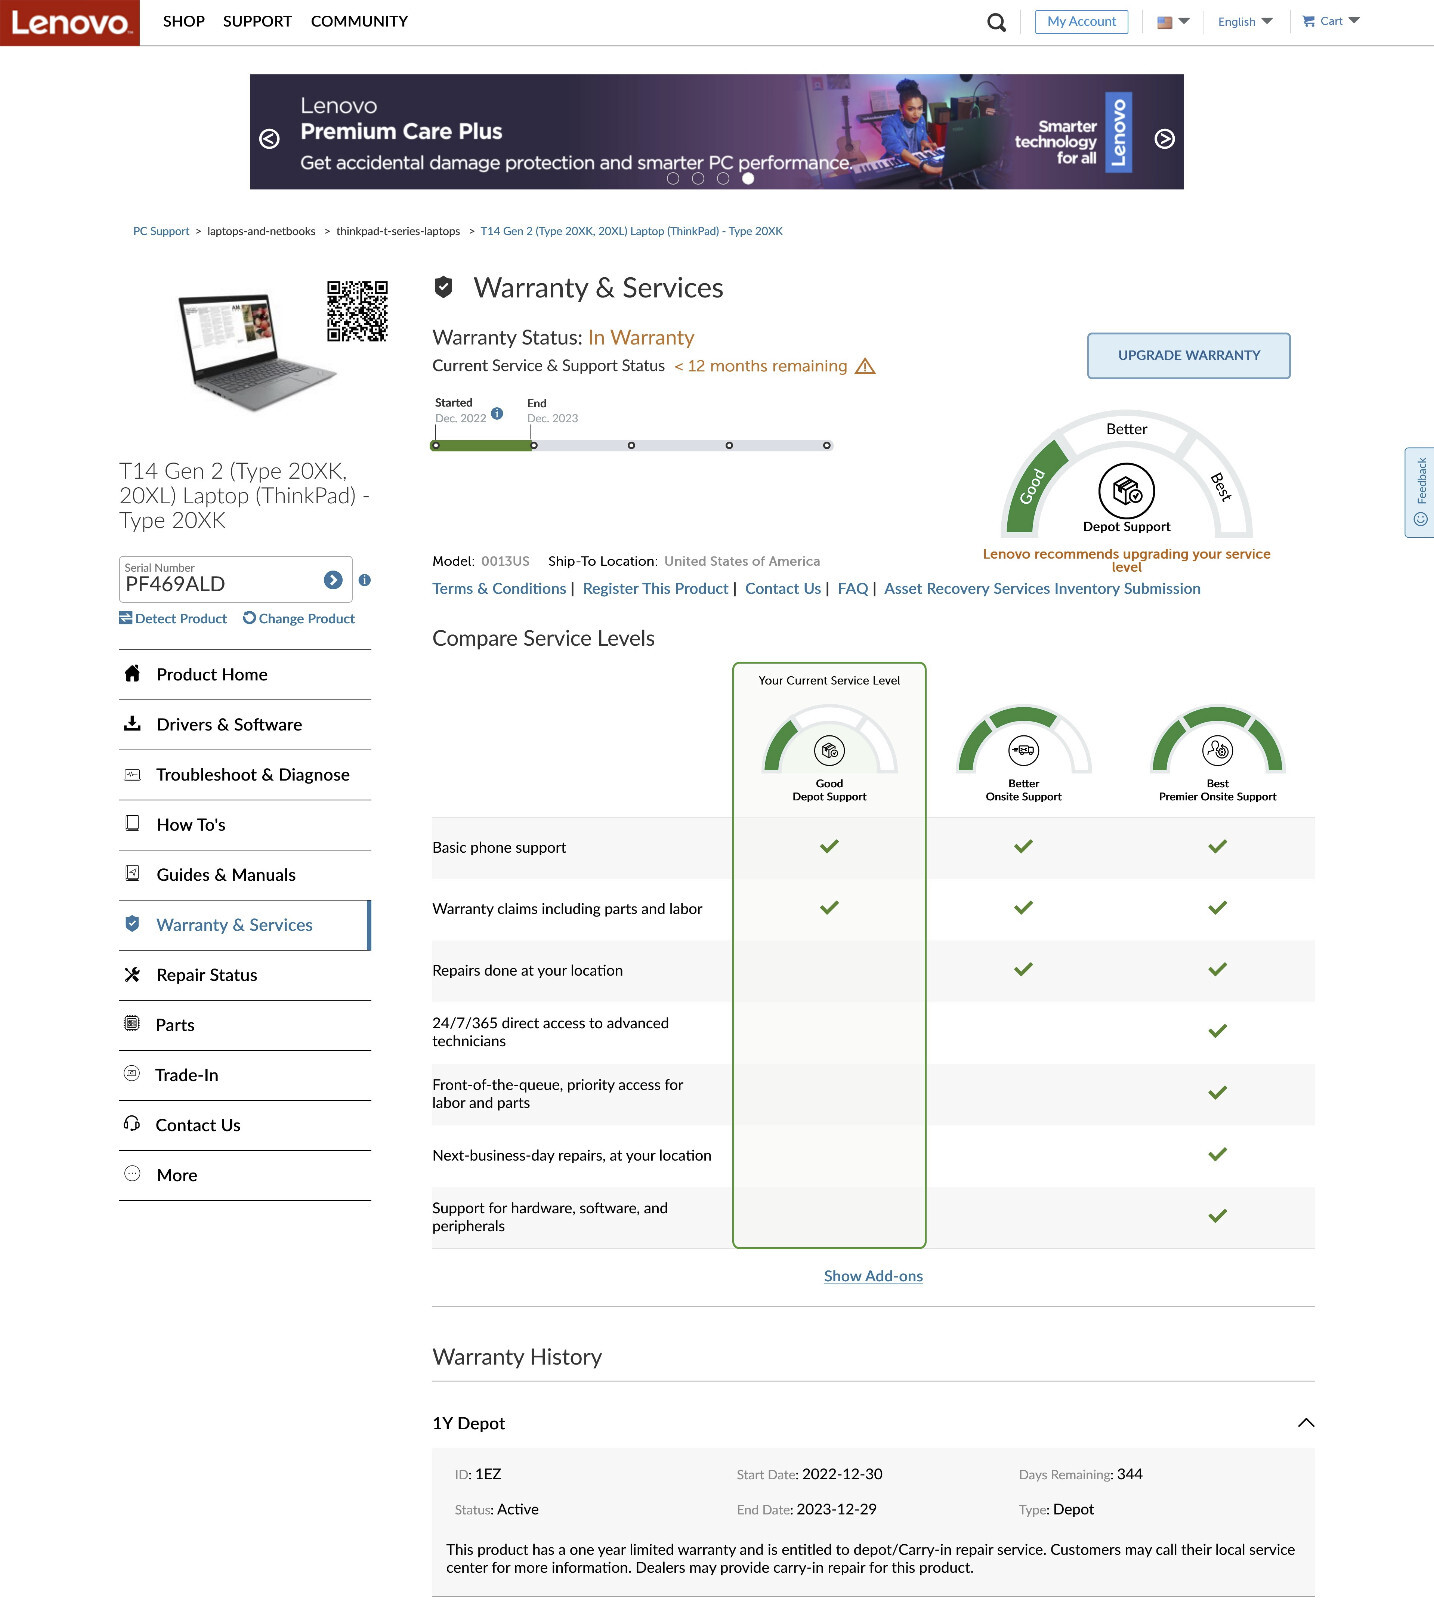
Task: Show previous banner slide arrow
Action: (269, 139)
